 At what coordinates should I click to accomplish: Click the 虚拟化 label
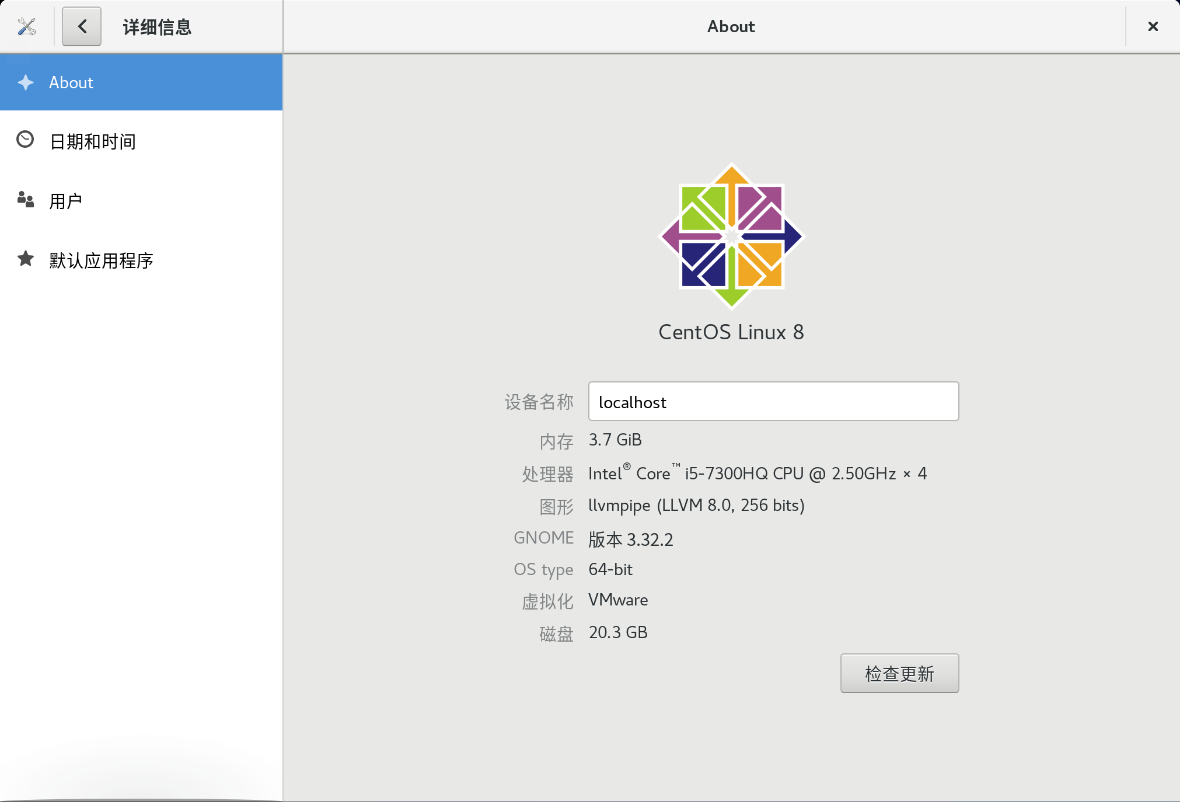click(547, 602)
